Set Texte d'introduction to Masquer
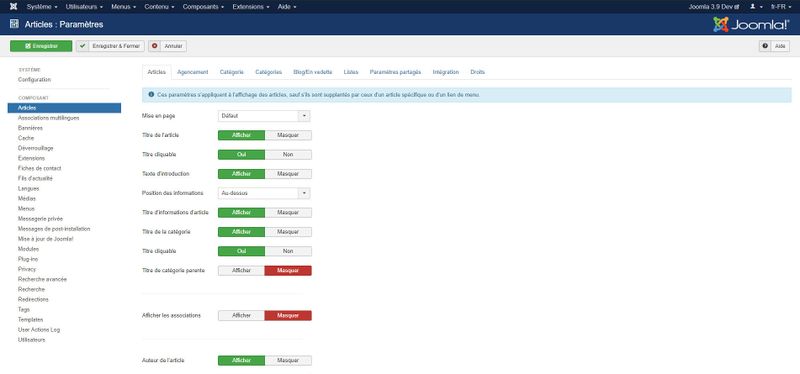The image size is (800, 374). tap(288, 174)
